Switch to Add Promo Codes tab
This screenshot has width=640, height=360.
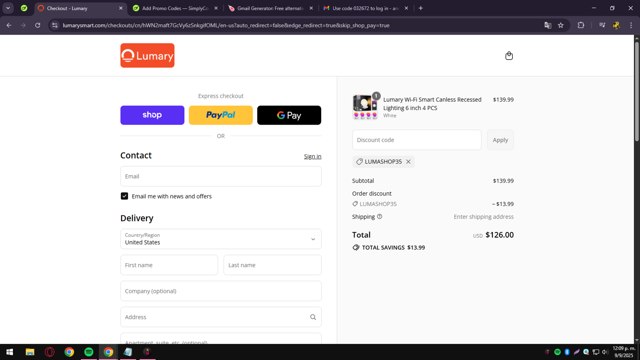point(176,8)
